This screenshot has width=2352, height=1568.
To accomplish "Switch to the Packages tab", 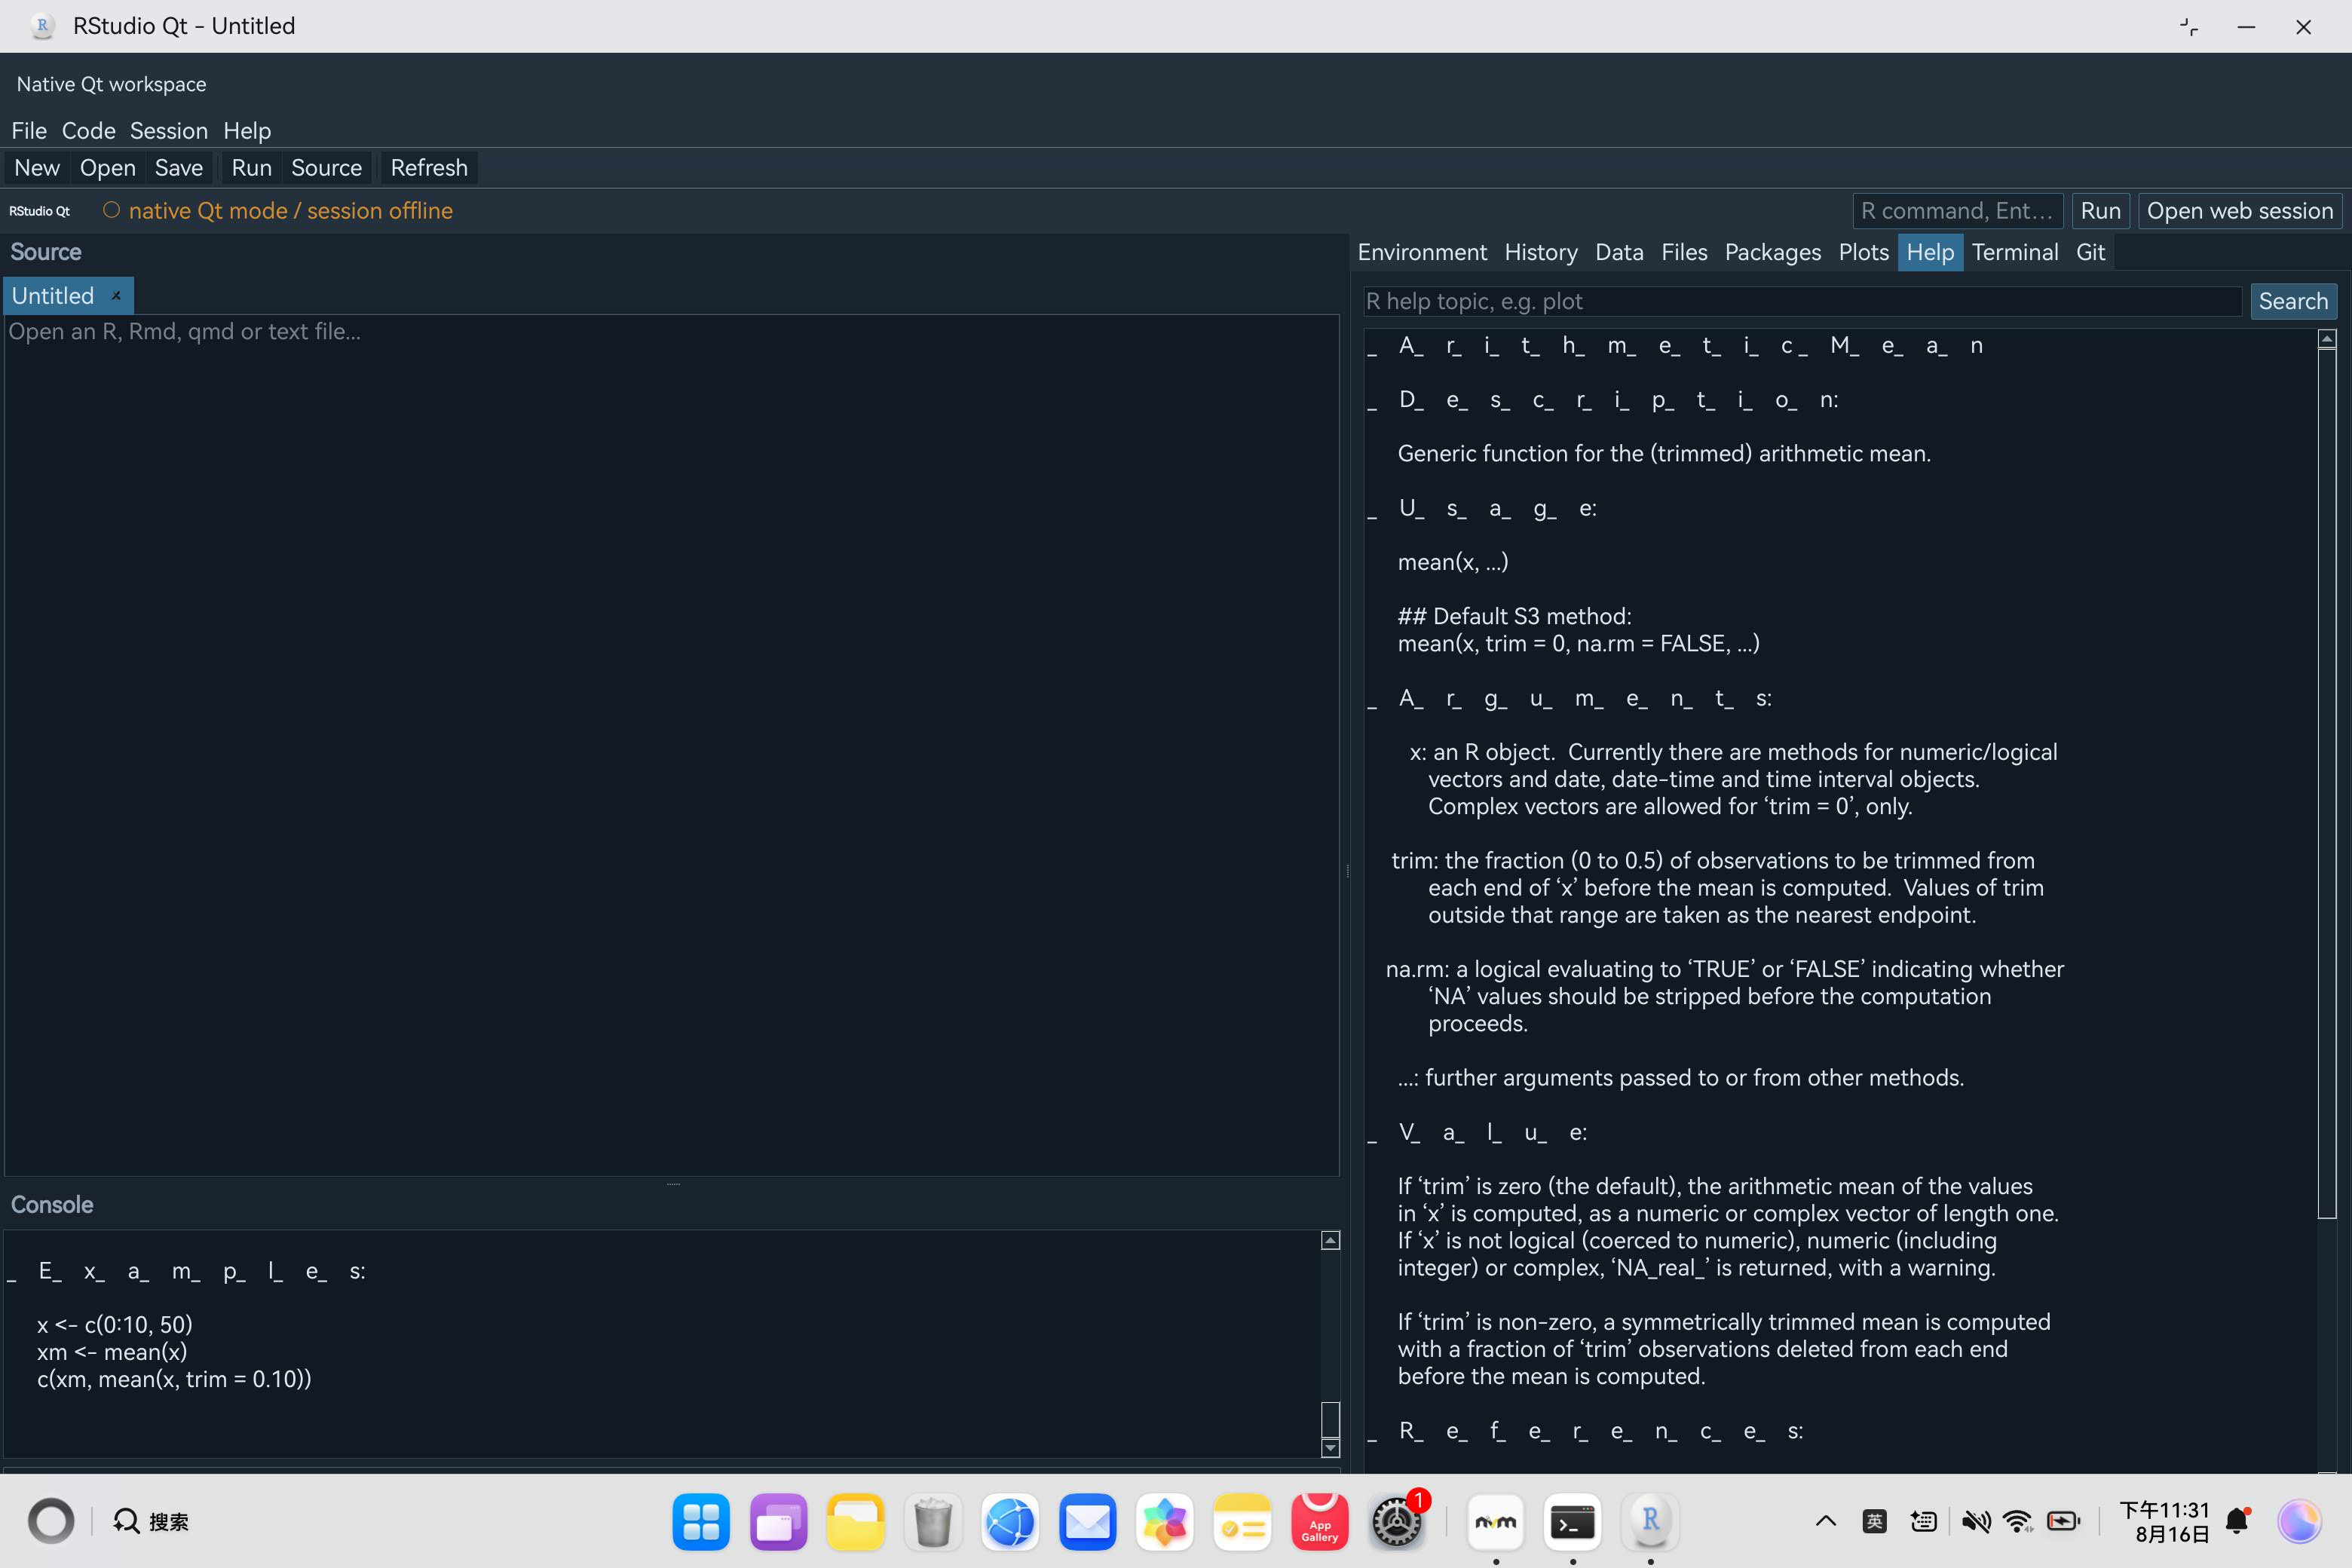I will tap(1772, 252).
